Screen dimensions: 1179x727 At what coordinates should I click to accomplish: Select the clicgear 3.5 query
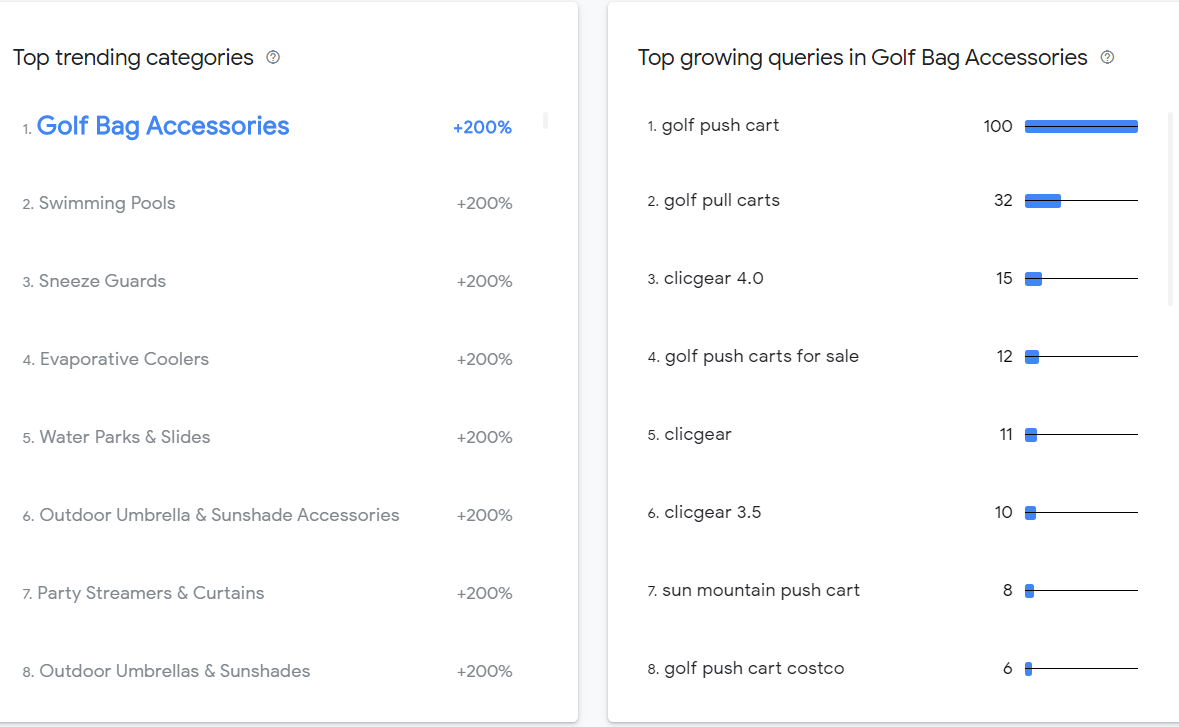coord(713,513)
